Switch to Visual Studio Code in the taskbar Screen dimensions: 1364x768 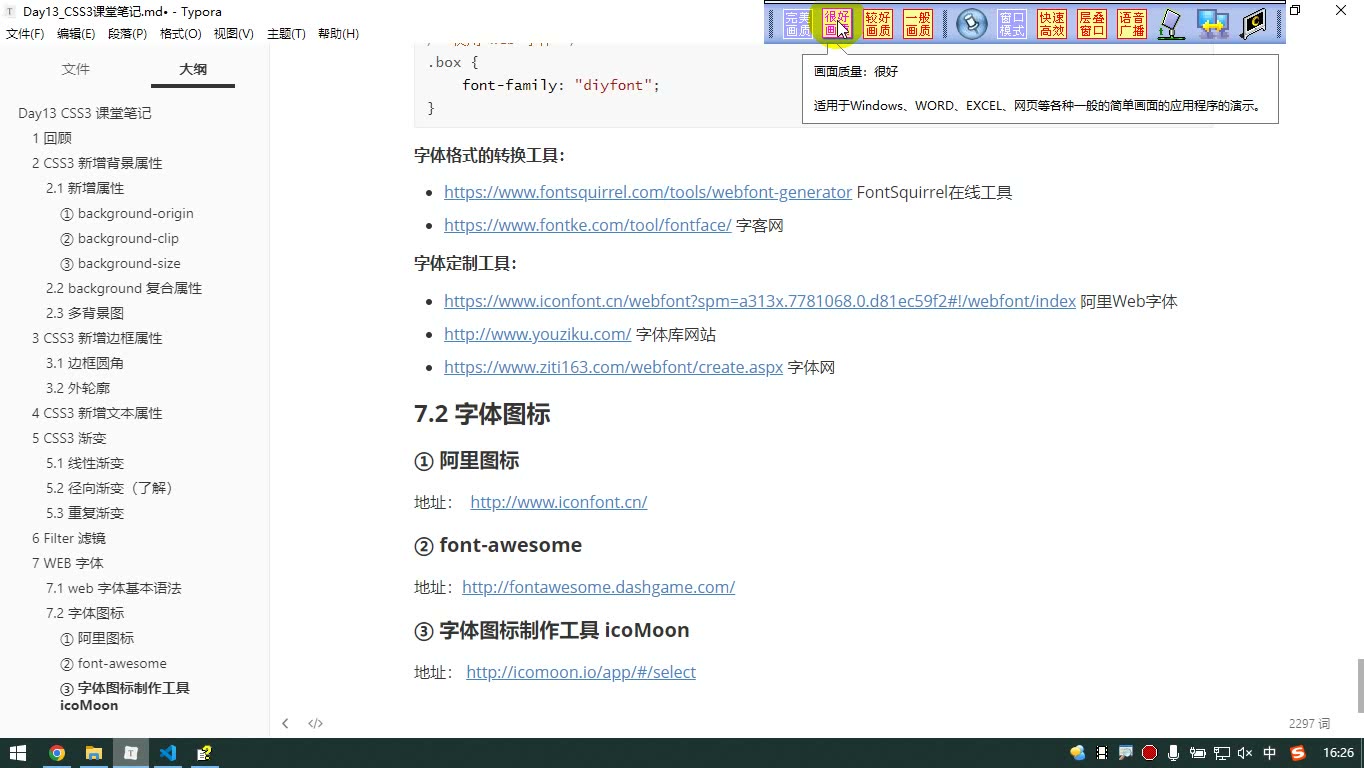coord(167,753)
